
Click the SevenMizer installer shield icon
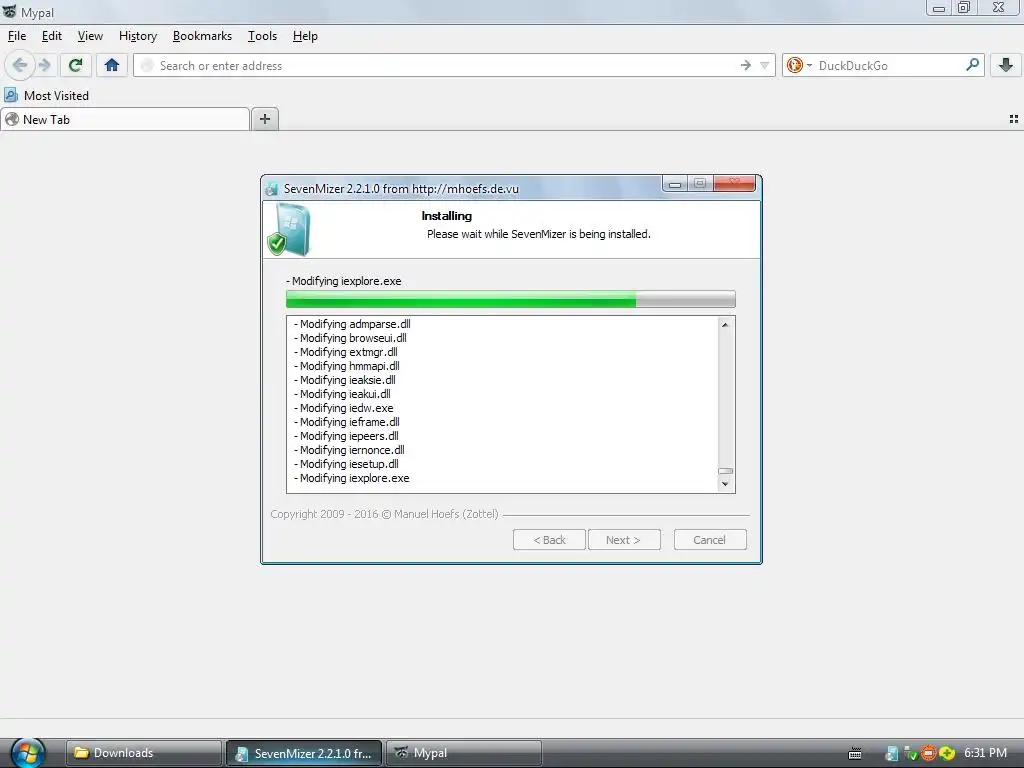pyautogui.click(x=289, y=229)
